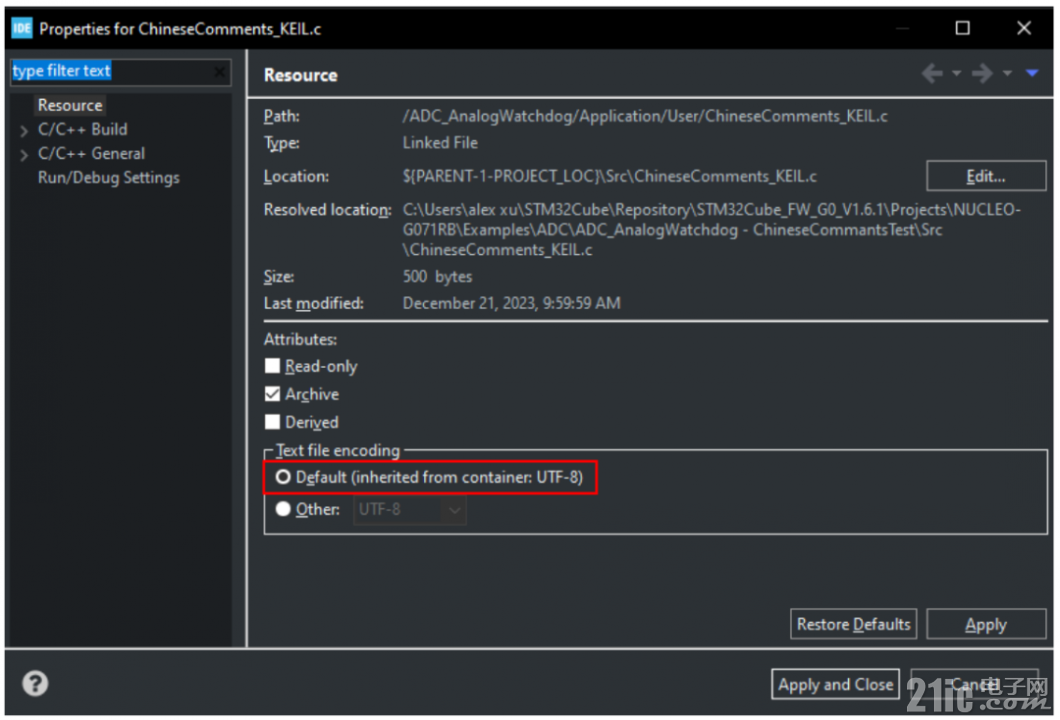This screenshot has width=1060, height=720.
Task: Click the ${PARENT-1-PROJECT_LOC} location value
Action: [x=609, y=176]
